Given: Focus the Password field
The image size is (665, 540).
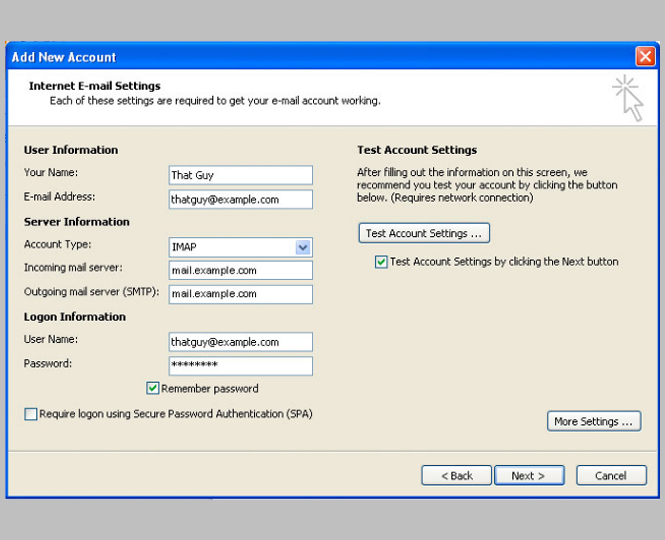Looking at the screenshot, I should 240,366.
